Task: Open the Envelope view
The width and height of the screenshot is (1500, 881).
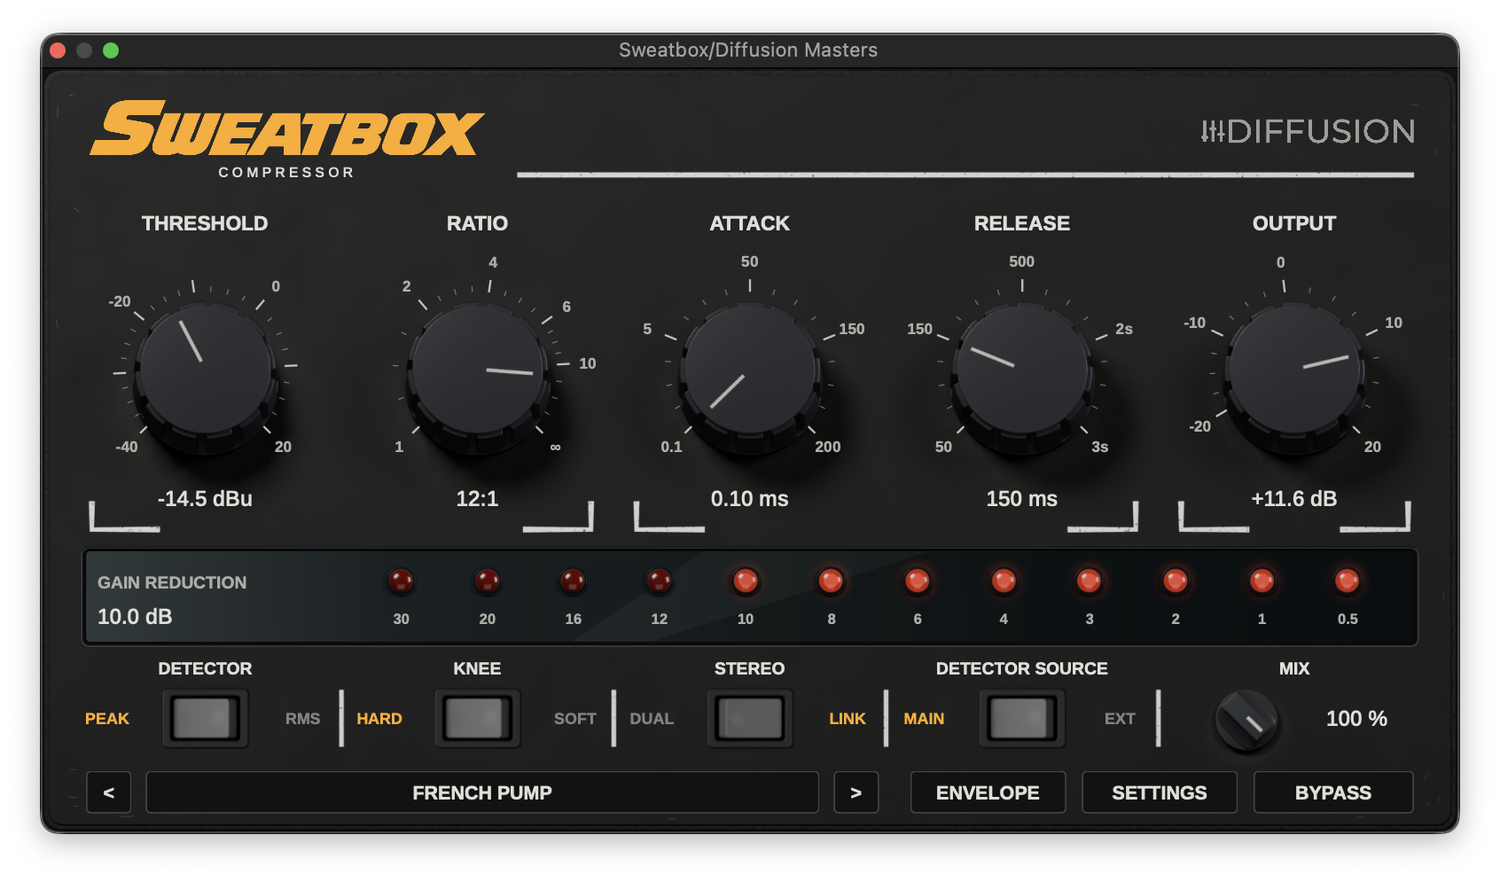Action: click(x=988, y=792)
